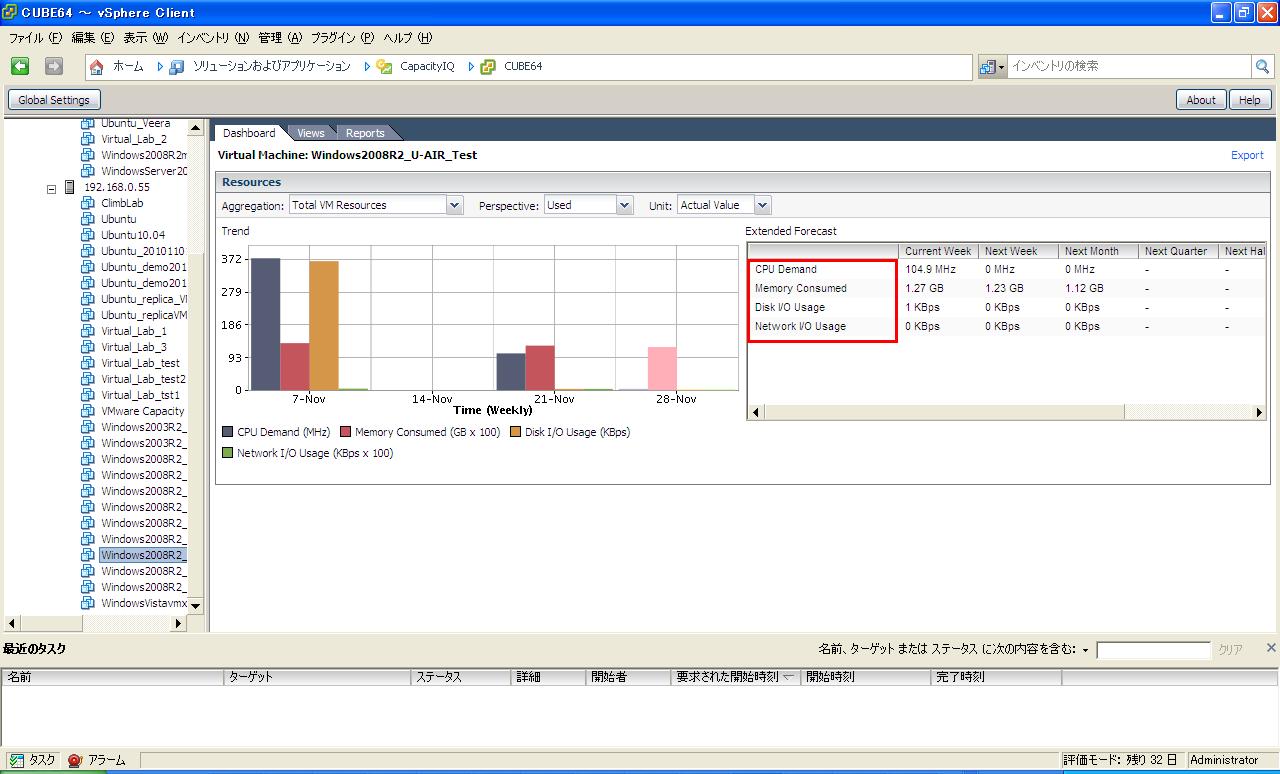Click the Ubuntu VM icon
1280x774 pixels.
(x=88, y=219)
